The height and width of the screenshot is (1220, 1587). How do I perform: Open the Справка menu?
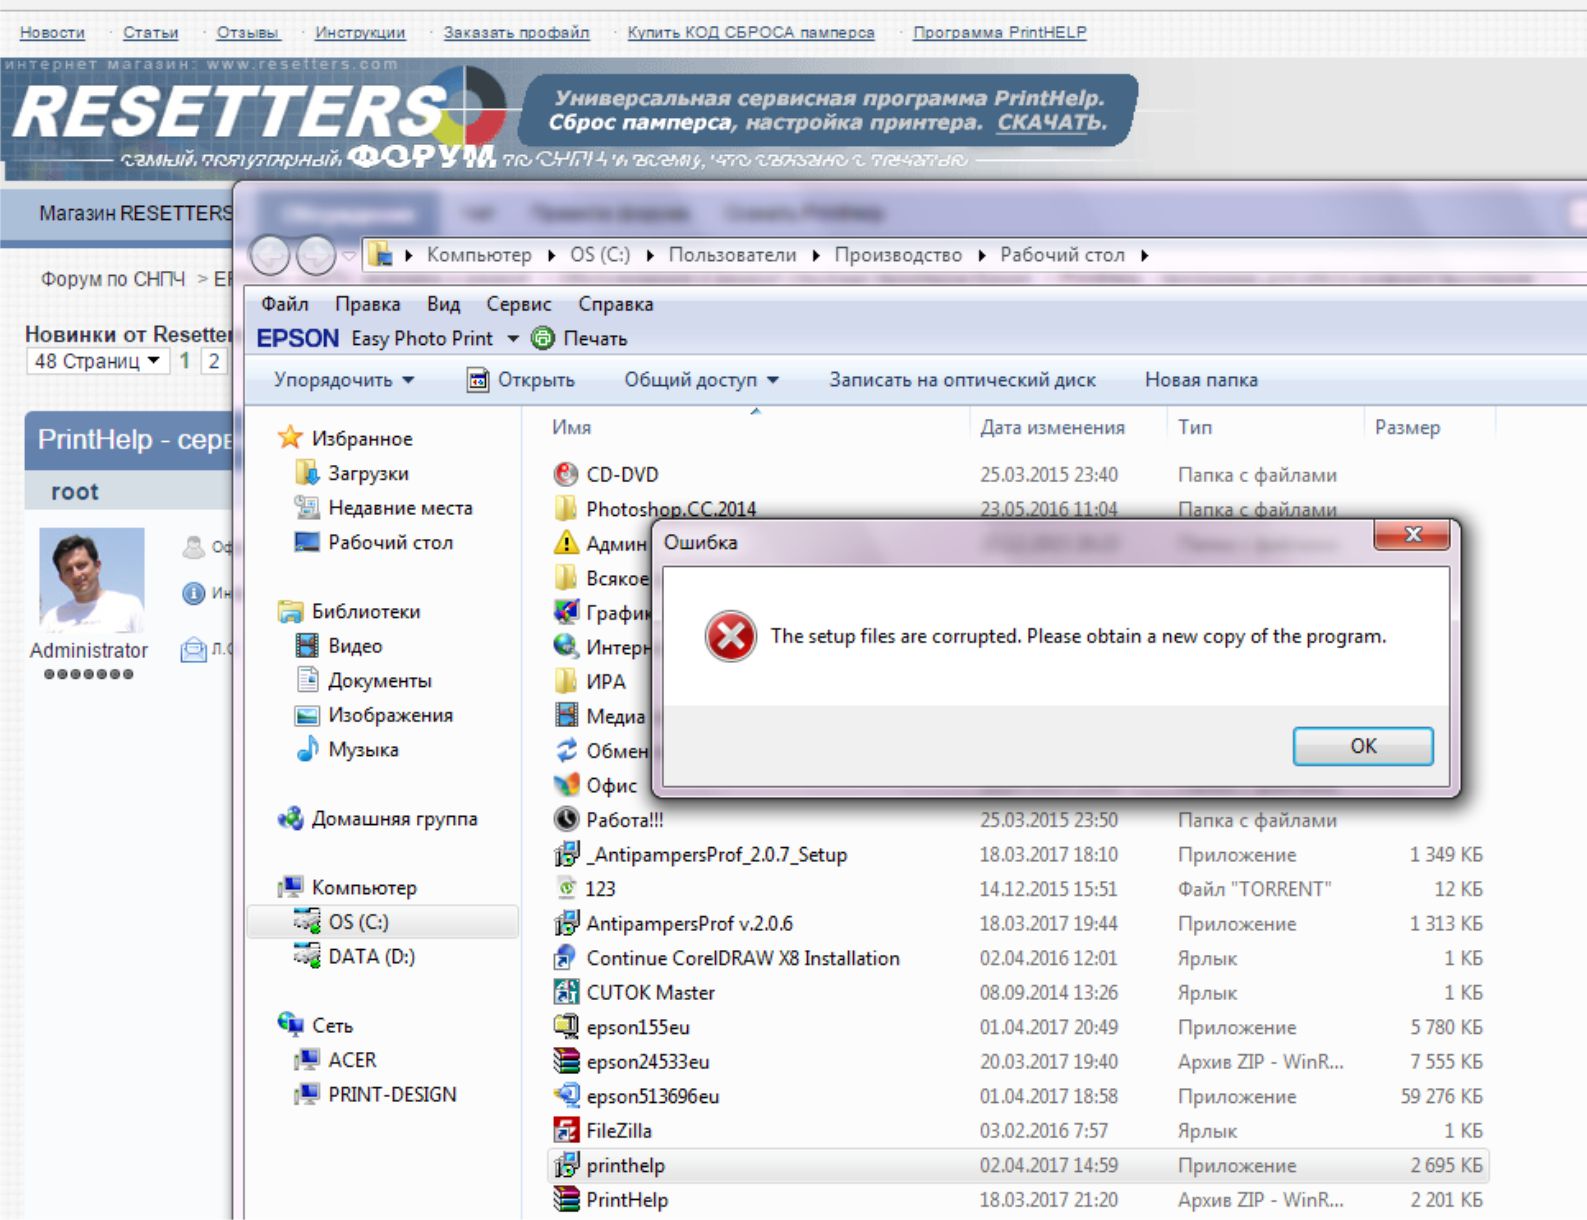(615, 304)
